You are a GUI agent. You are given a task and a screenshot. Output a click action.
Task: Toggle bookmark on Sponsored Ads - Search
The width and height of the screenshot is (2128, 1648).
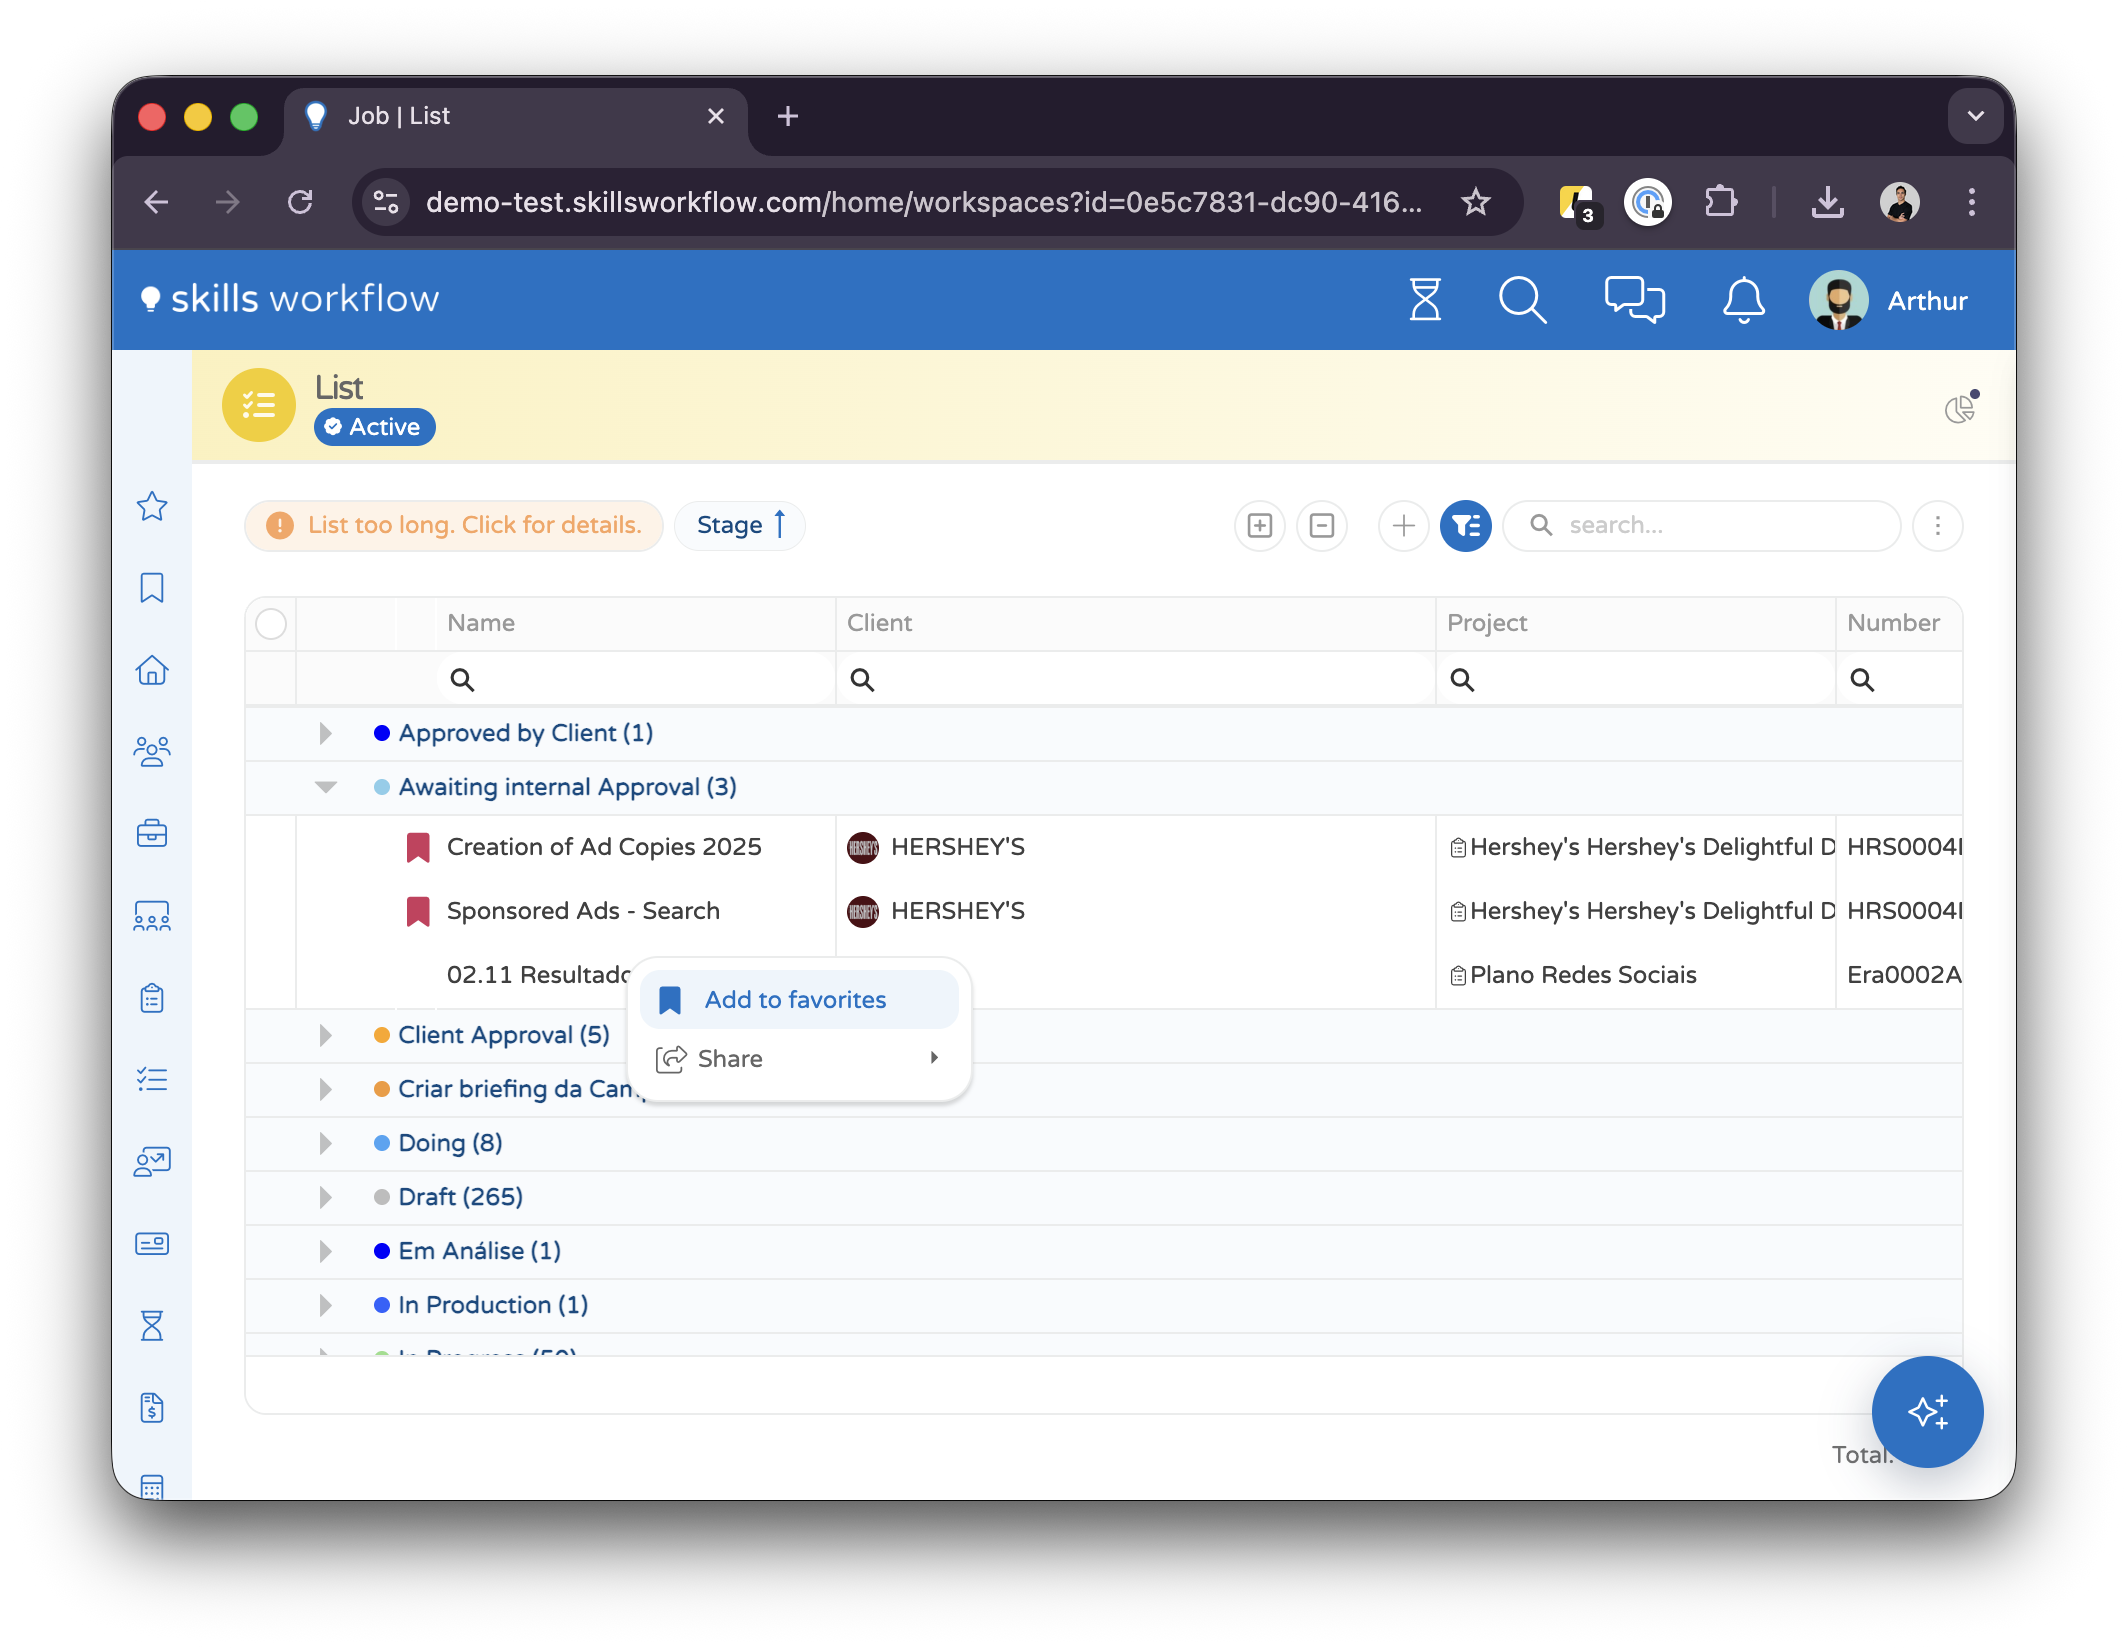(418, 911)
